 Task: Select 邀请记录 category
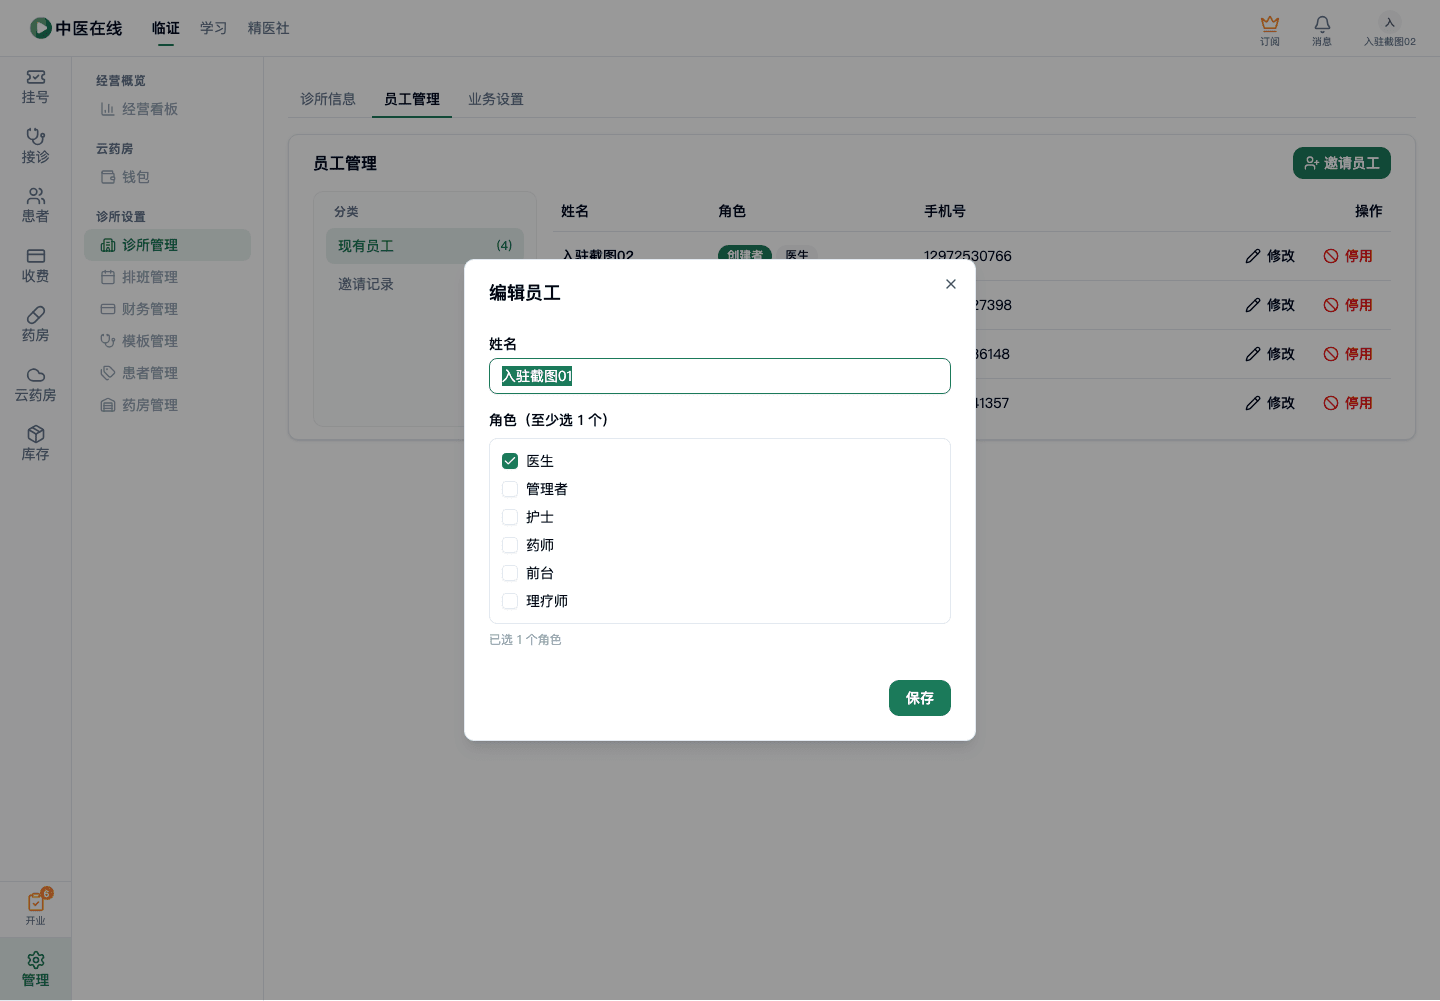[425, 284]
